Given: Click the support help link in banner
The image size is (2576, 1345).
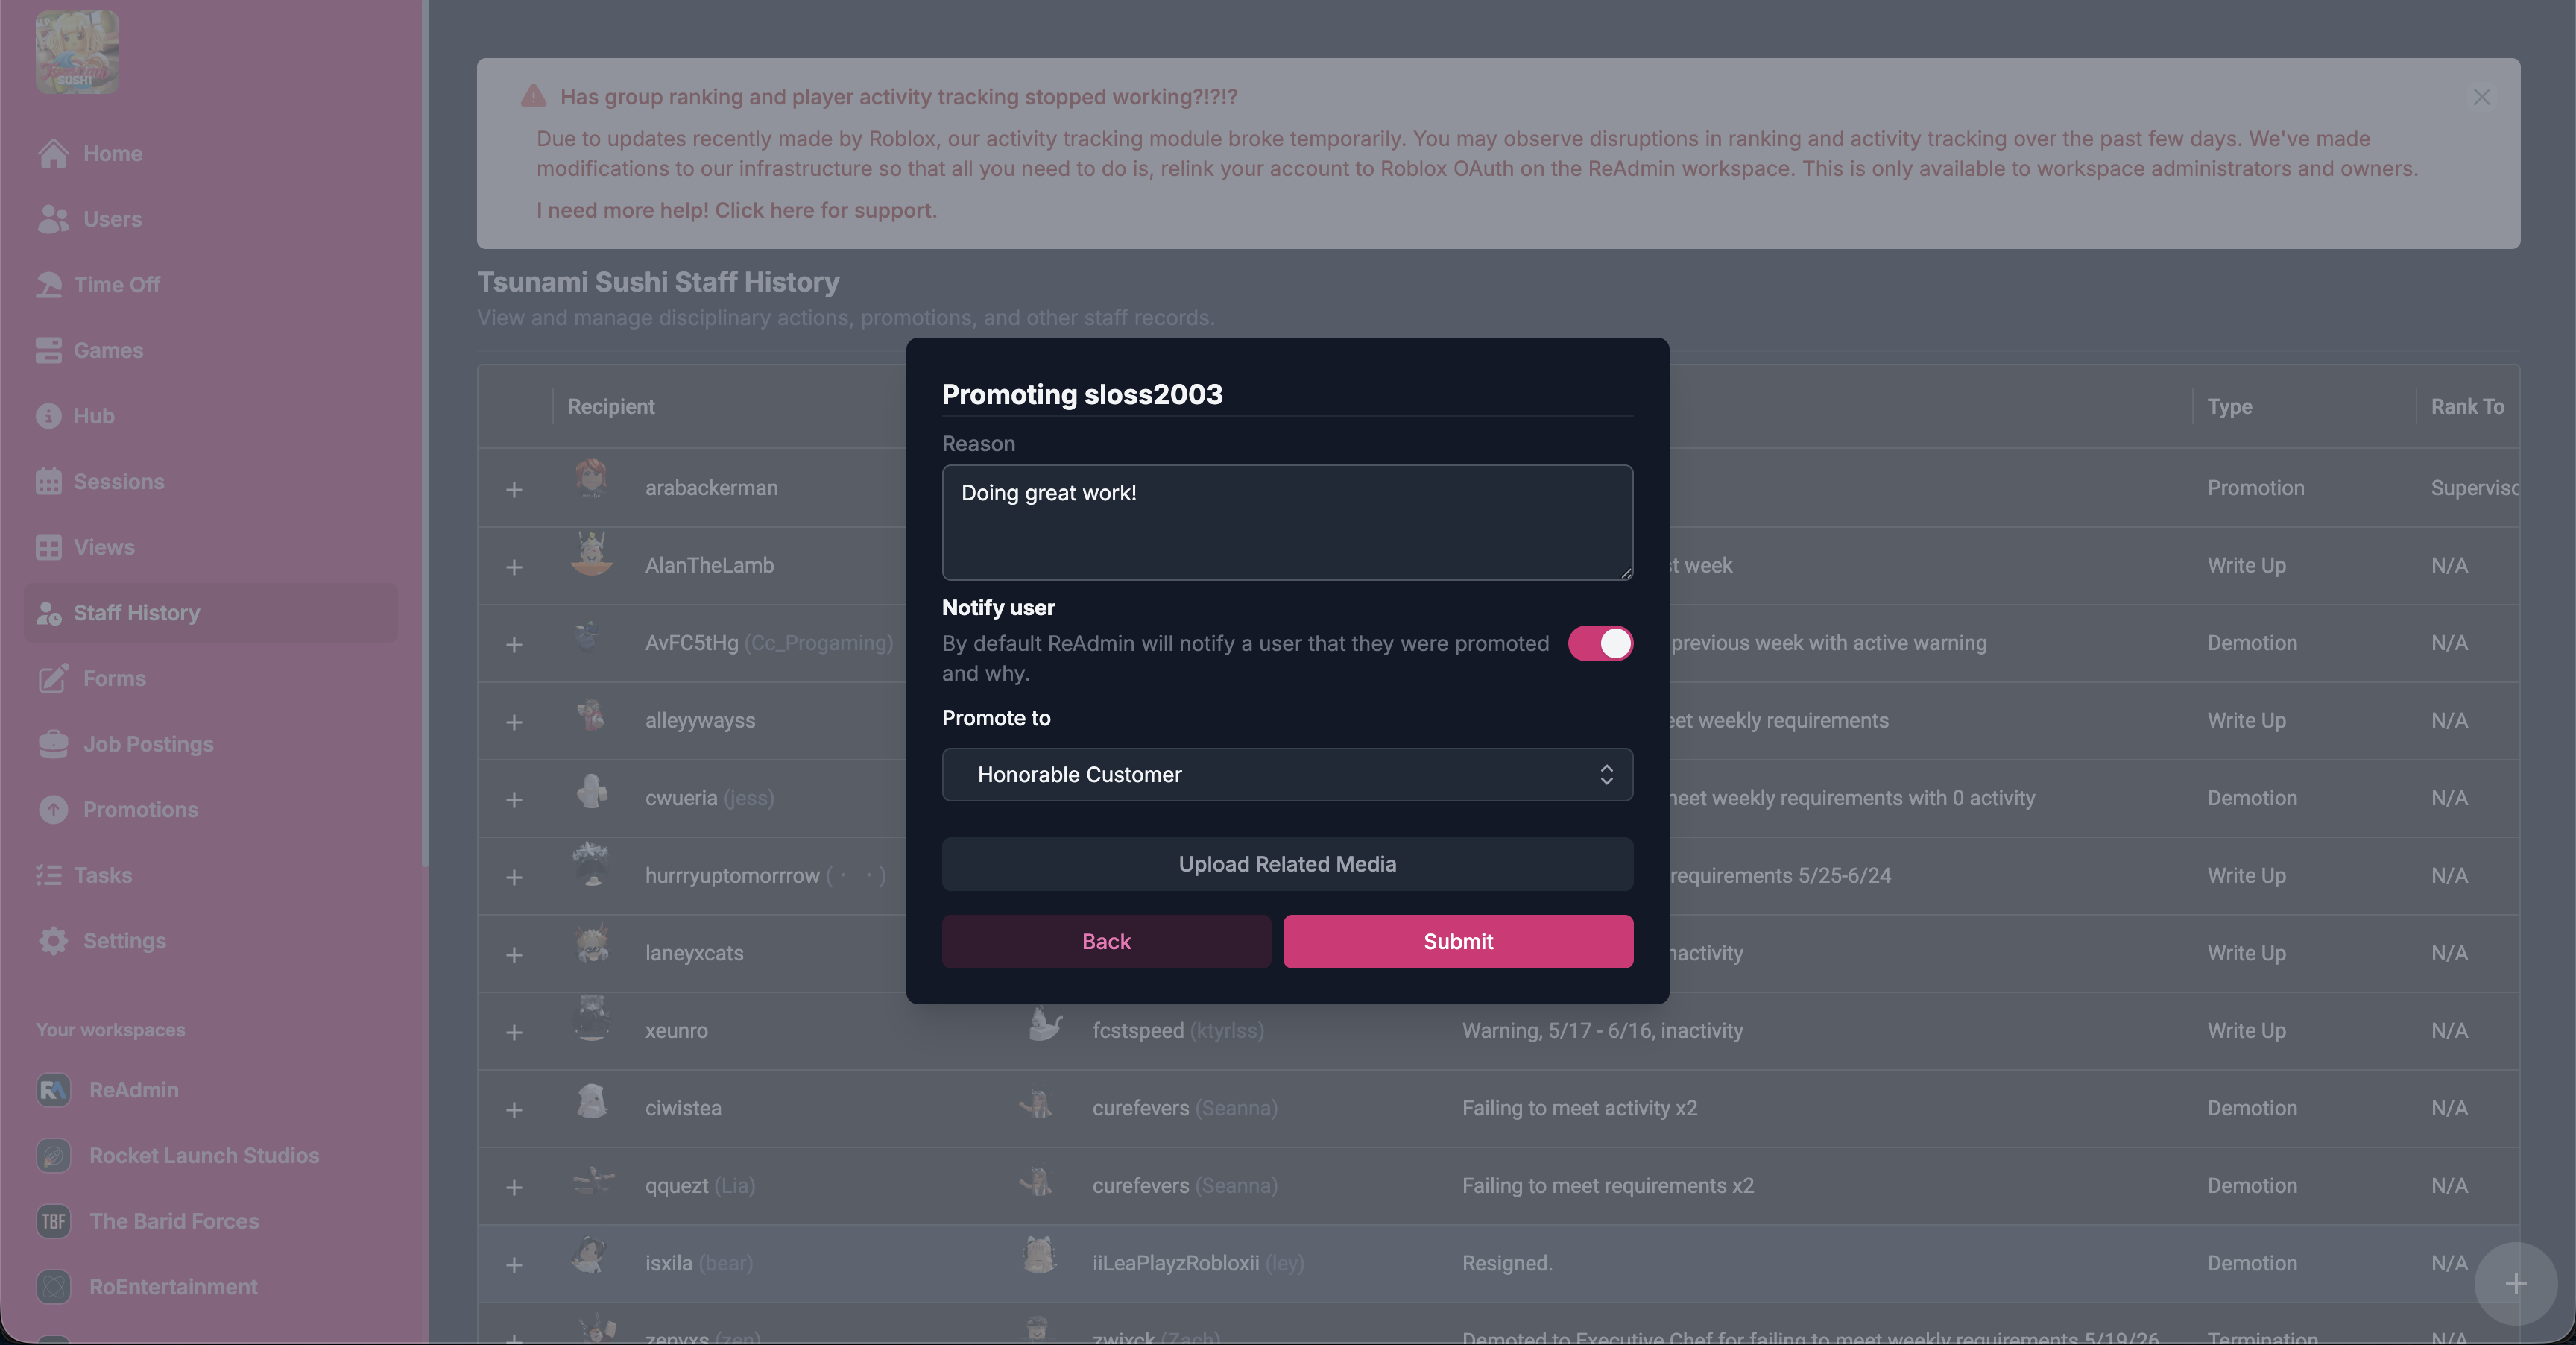Looking at the screenshot, I should point(736,210).
